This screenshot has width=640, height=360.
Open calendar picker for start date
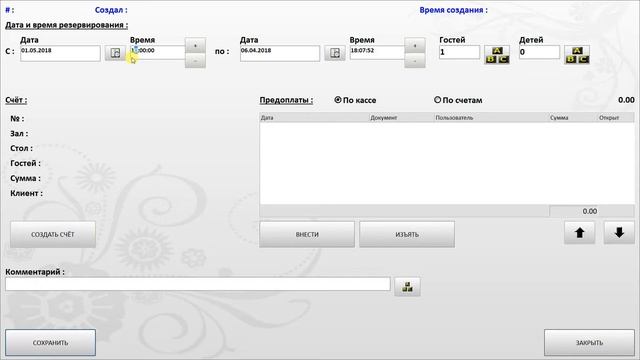115,53
